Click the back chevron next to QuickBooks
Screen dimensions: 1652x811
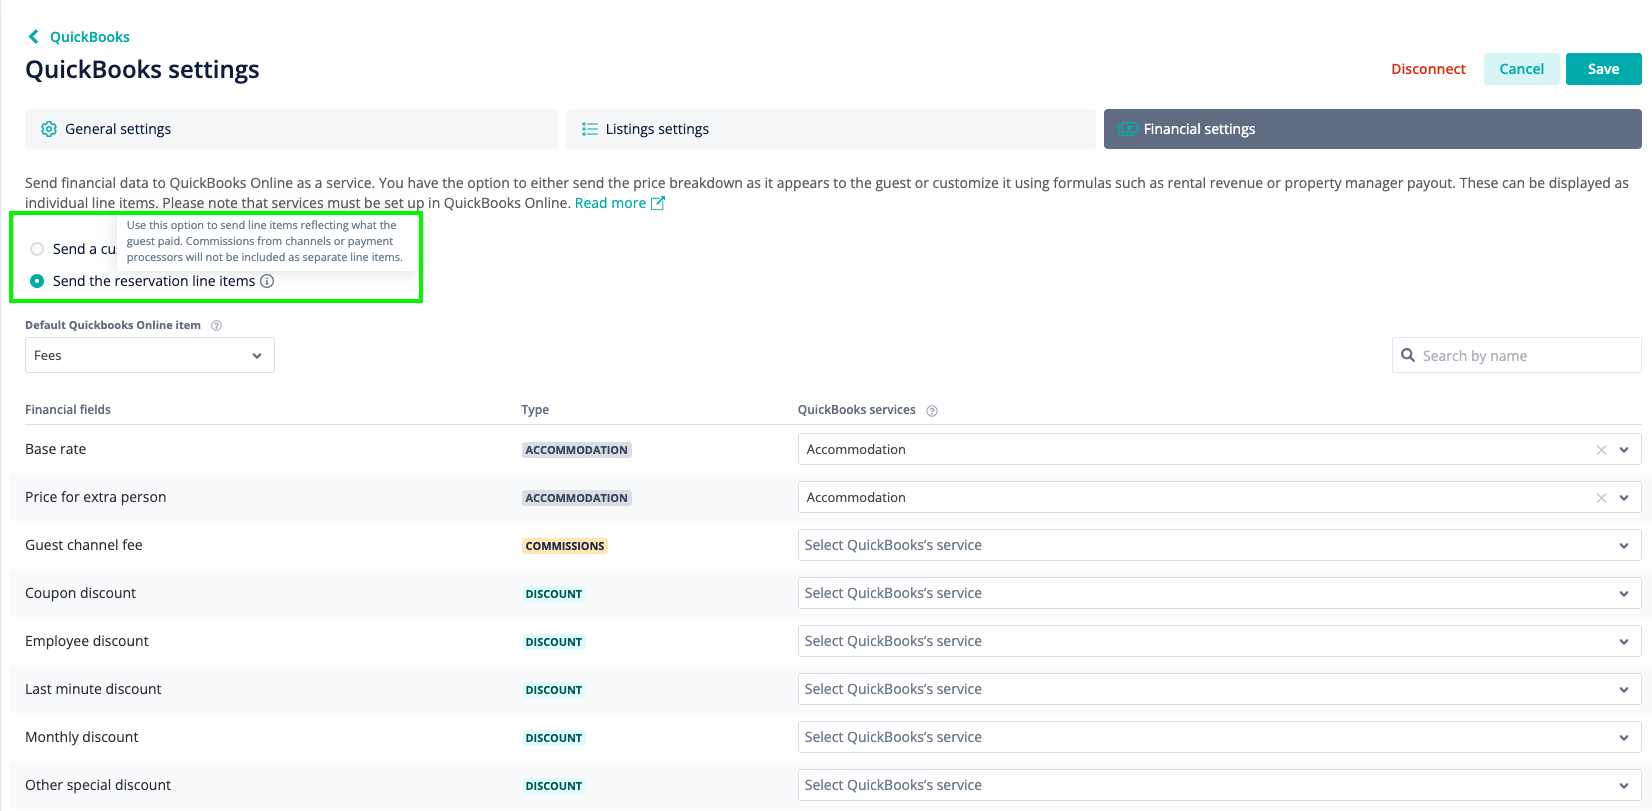[x=33, y=37]
